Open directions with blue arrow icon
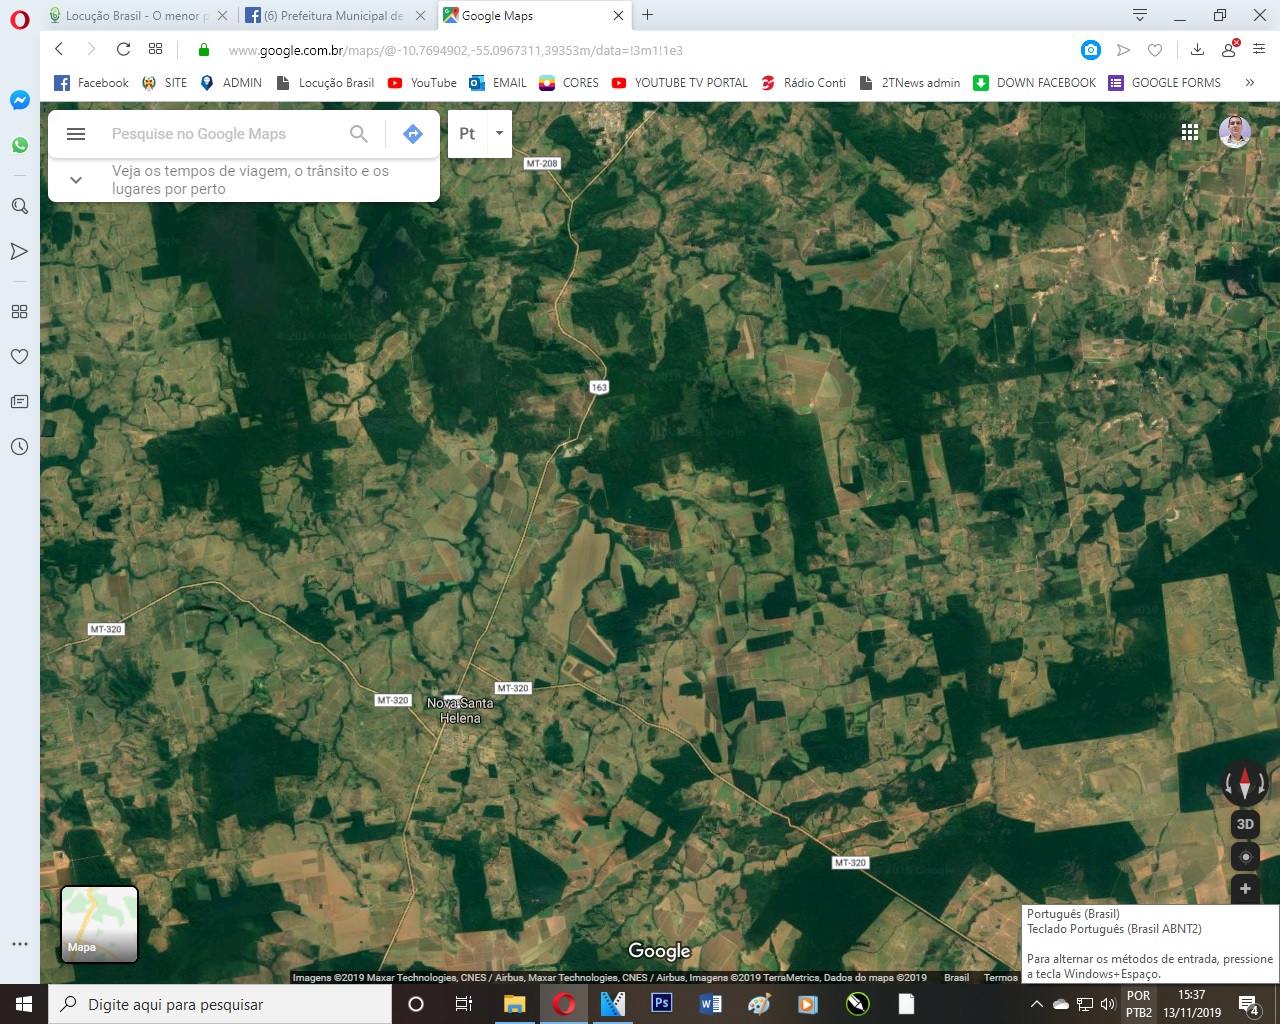The width and height of the screenshot is (1280, 1024). pos(413,133)
